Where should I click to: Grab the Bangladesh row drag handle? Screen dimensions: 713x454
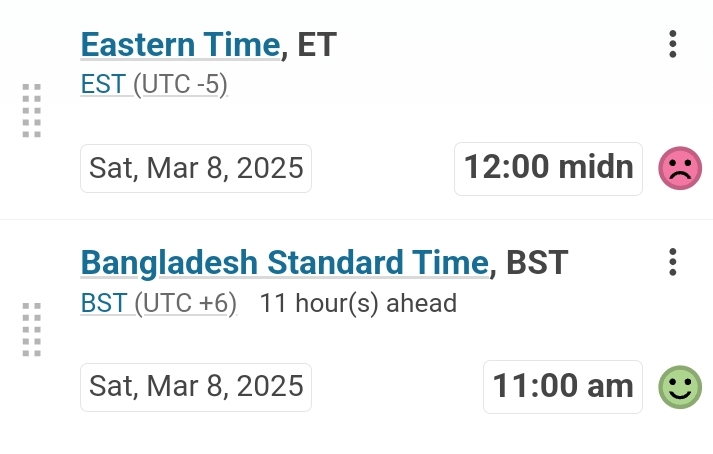click(x=32, y=329)
